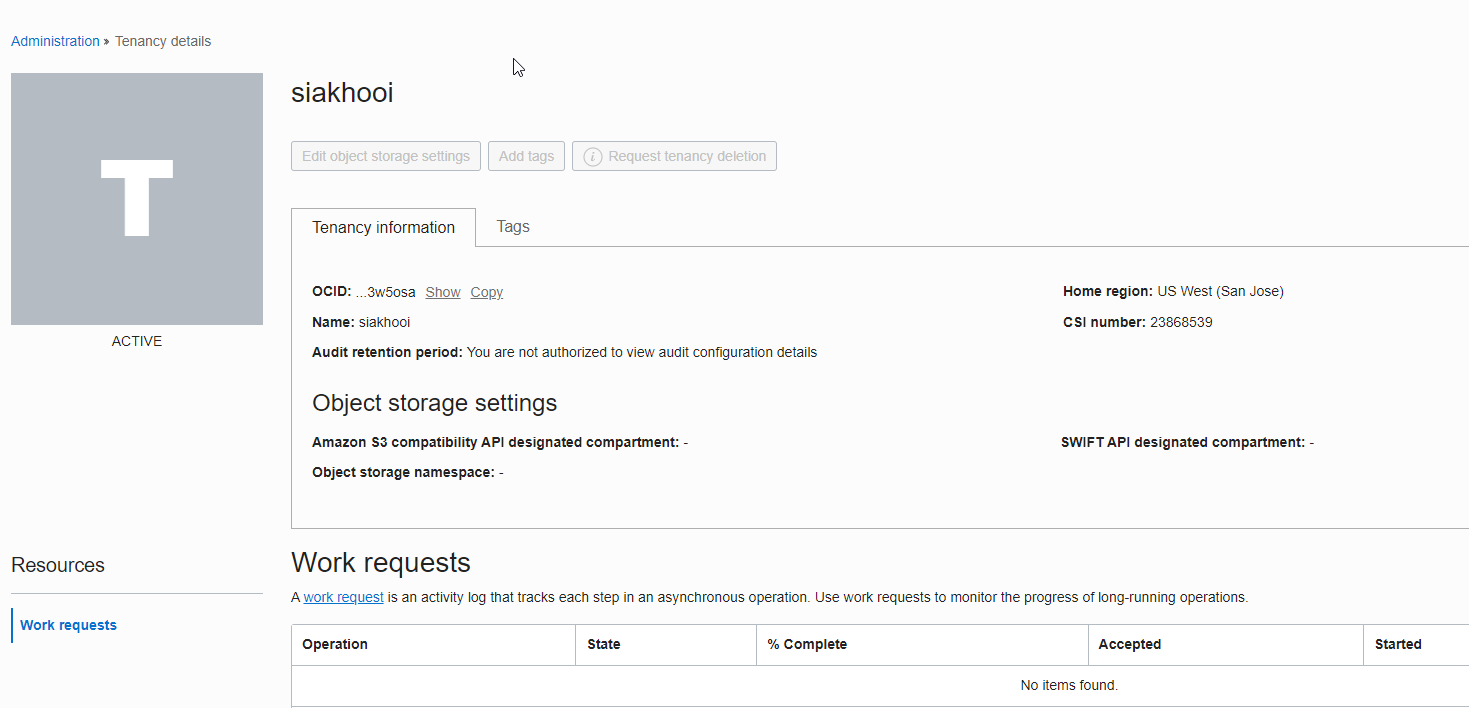Click the ACTIVE status label under the avatar
The height and width of the screenshot is (708, 1469).
click(136, 340)
